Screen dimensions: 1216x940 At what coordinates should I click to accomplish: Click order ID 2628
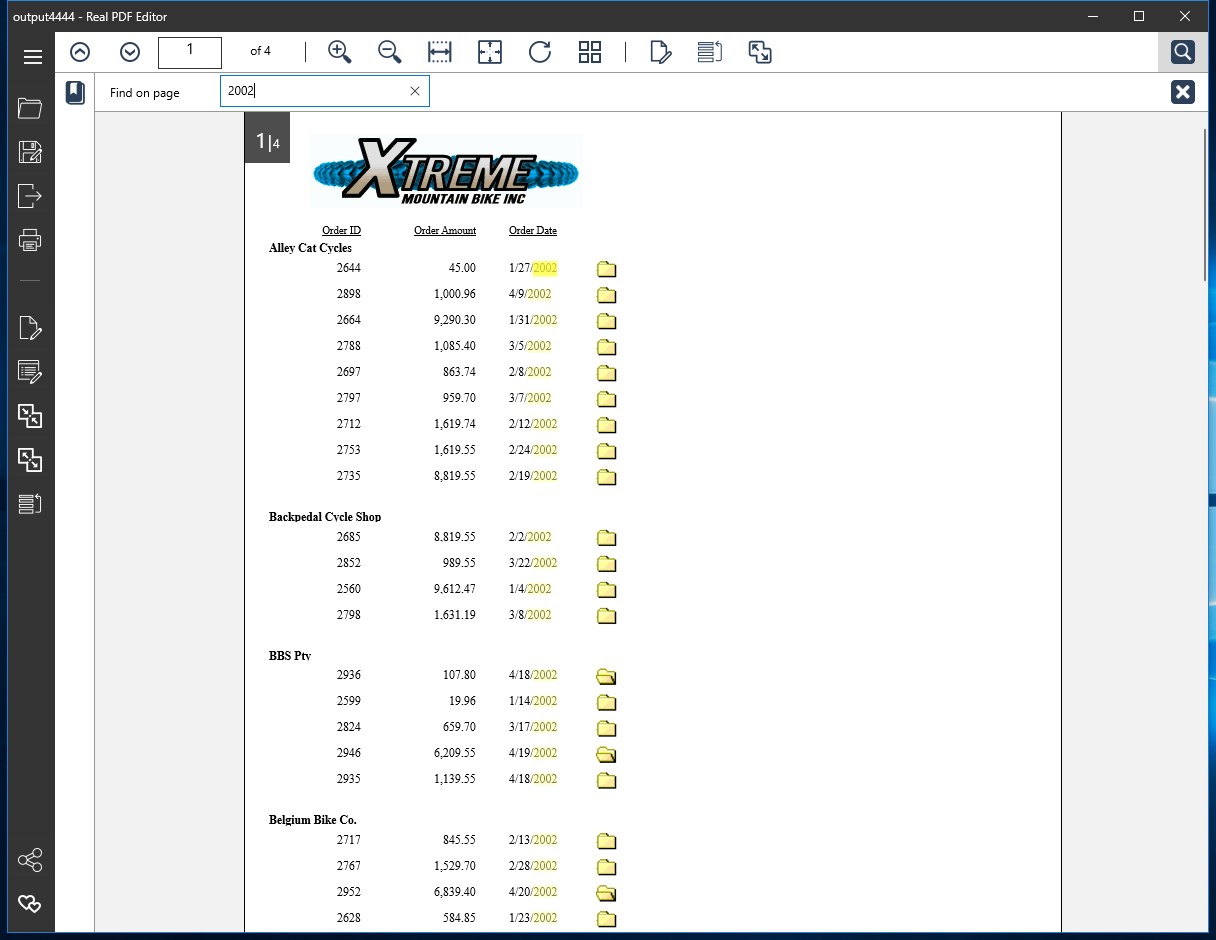click(x=349, y=918)
